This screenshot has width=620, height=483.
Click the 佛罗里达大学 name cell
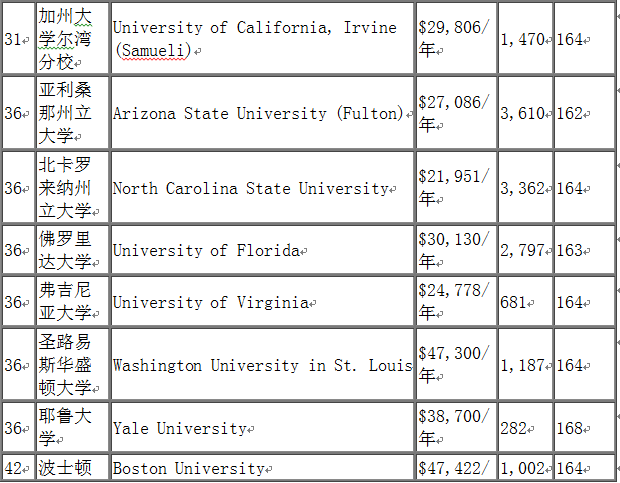coord(70,250)
